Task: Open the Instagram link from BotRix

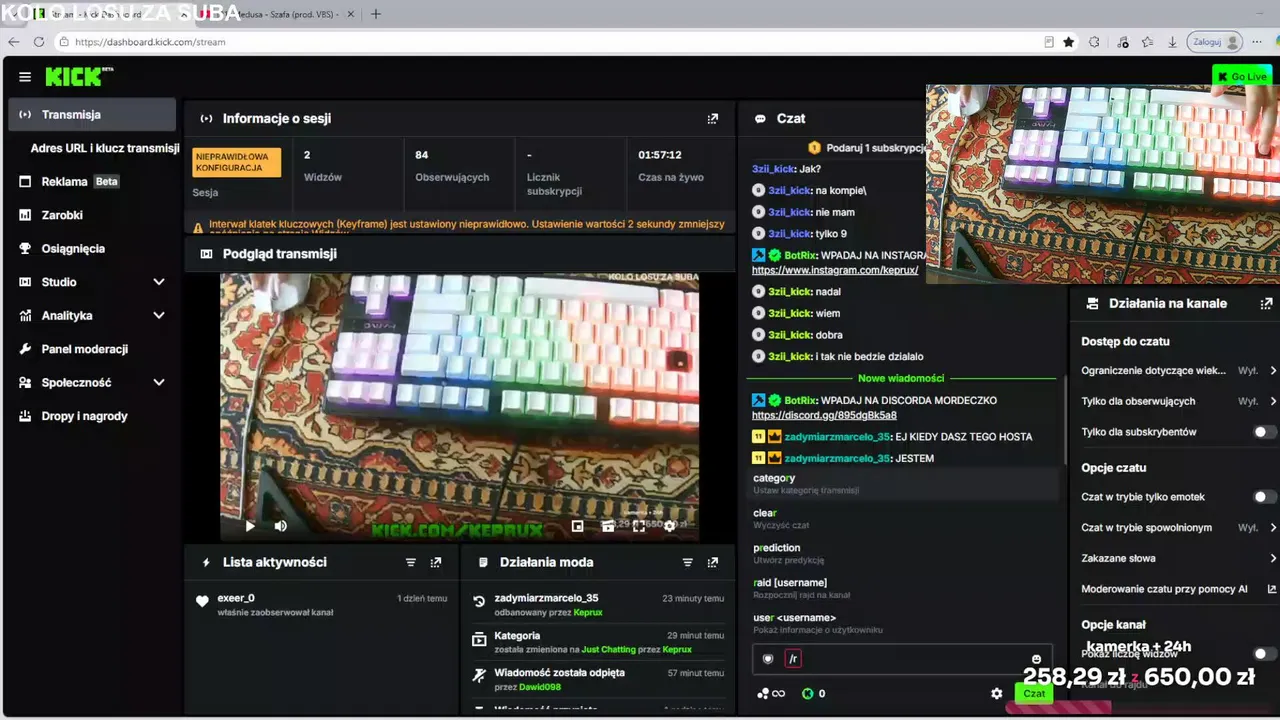Action: (835, 271)
